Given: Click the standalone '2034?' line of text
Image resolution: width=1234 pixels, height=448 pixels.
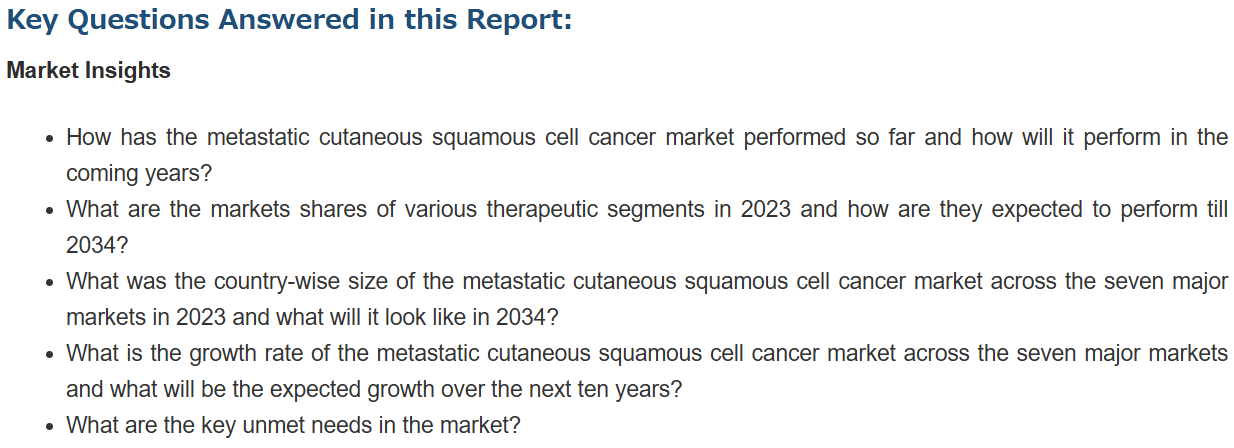Looking at the screenshot, I should pyautogui.click(x=97, y=245).
